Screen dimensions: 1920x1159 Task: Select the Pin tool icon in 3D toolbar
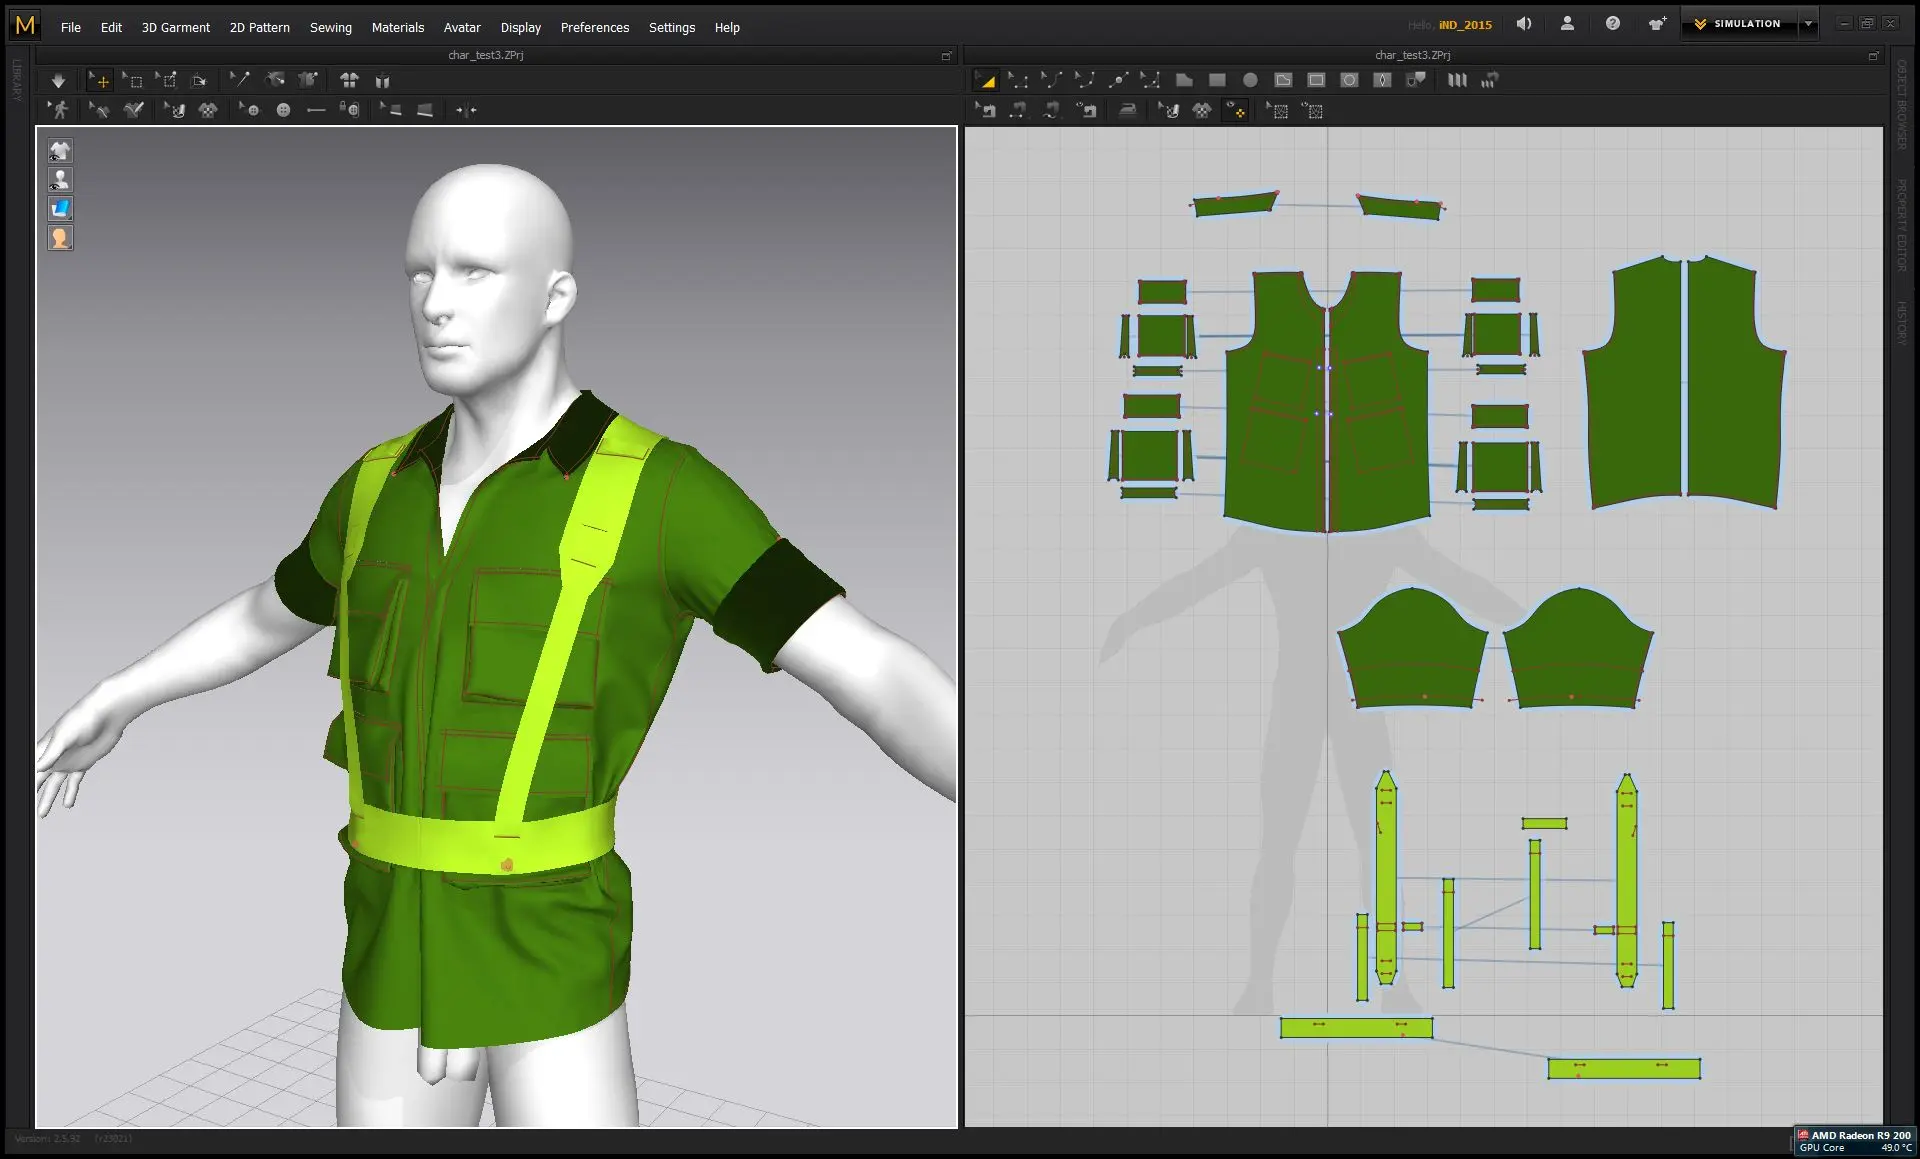(238, 81)
